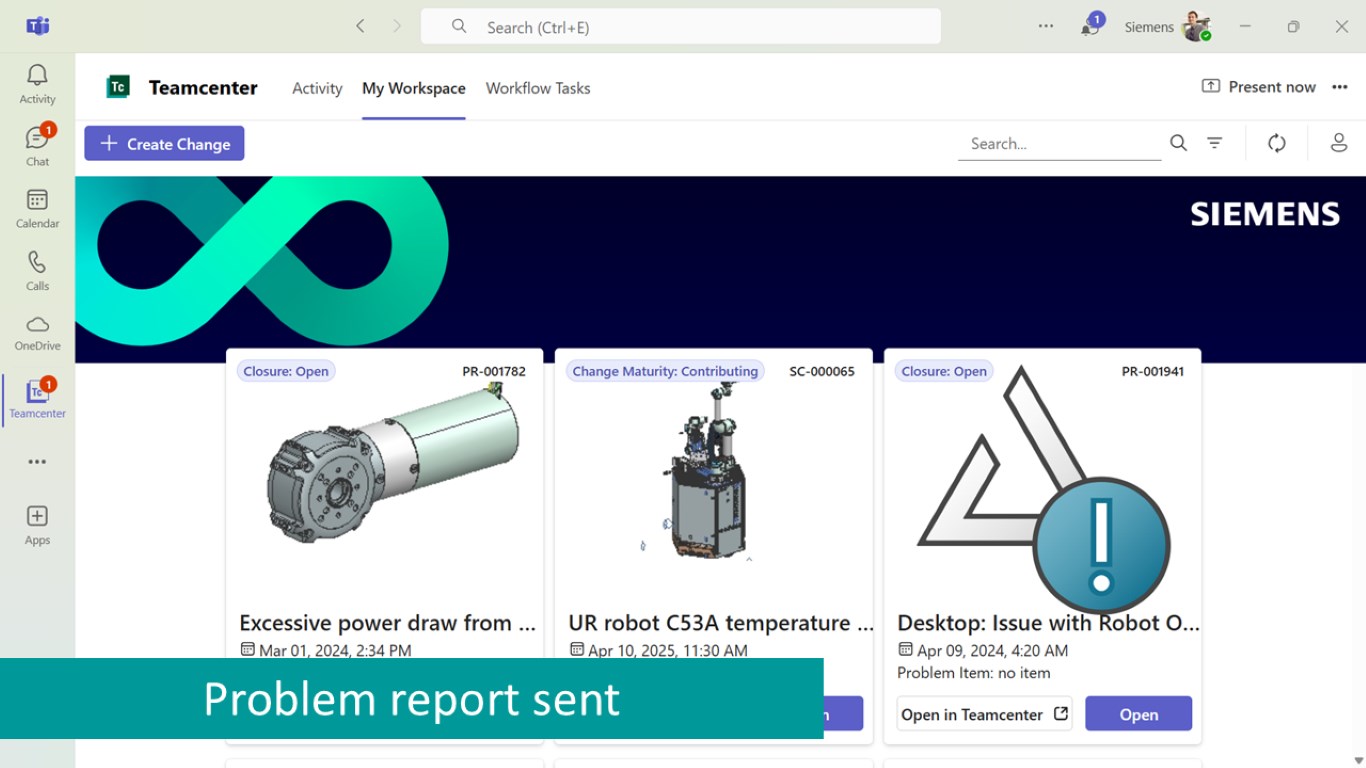Go forward using the right arrow
1366x768 pixels.
pos(397,27)
